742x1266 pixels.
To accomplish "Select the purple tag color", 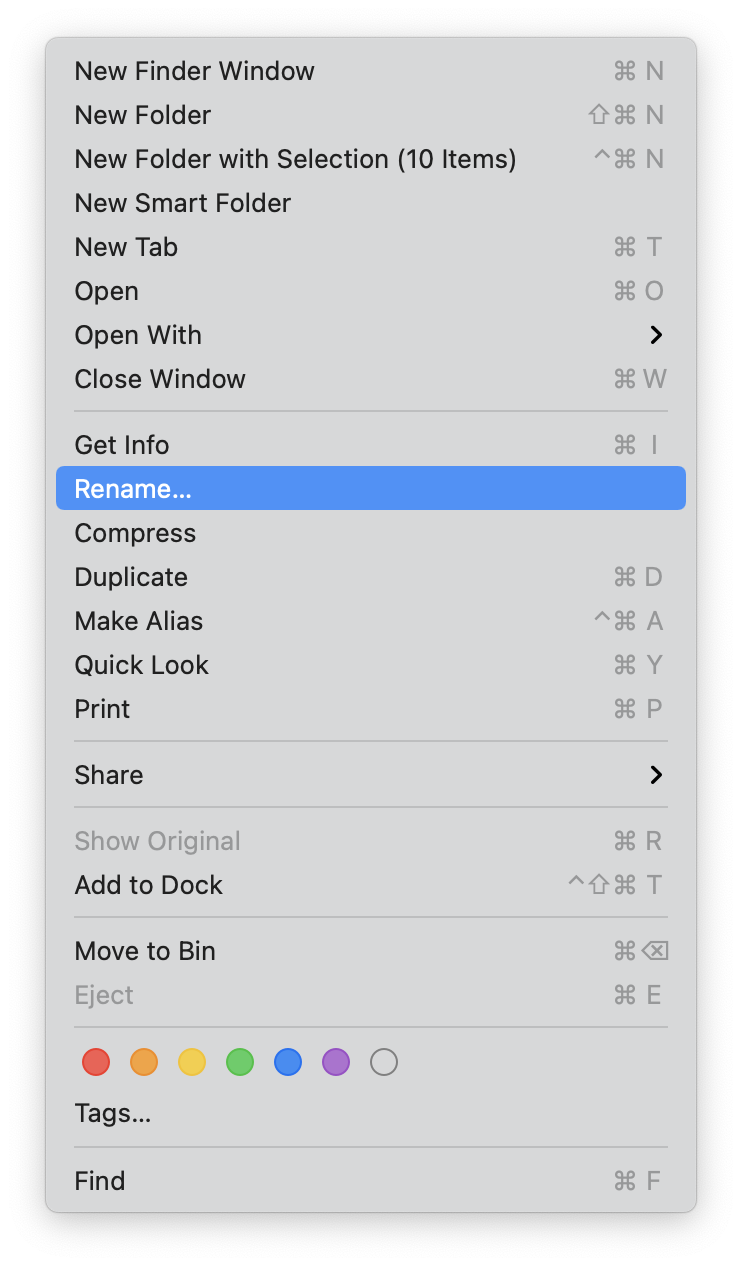I will 336,1061.
